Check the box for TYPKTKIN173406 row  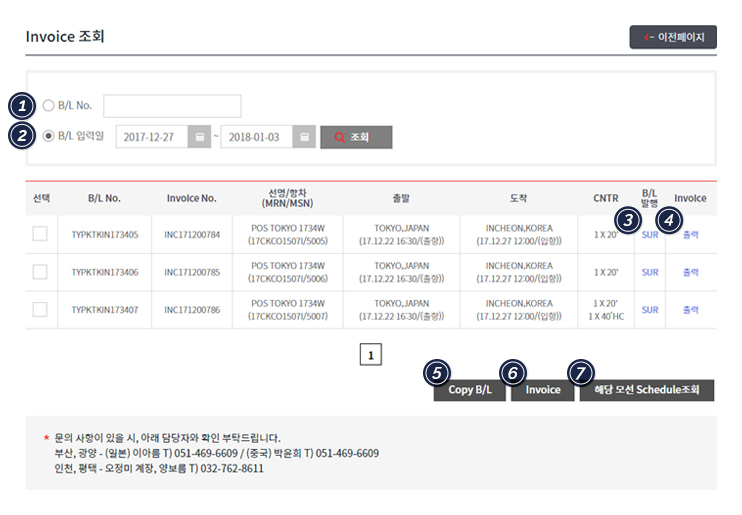[40, 272]
